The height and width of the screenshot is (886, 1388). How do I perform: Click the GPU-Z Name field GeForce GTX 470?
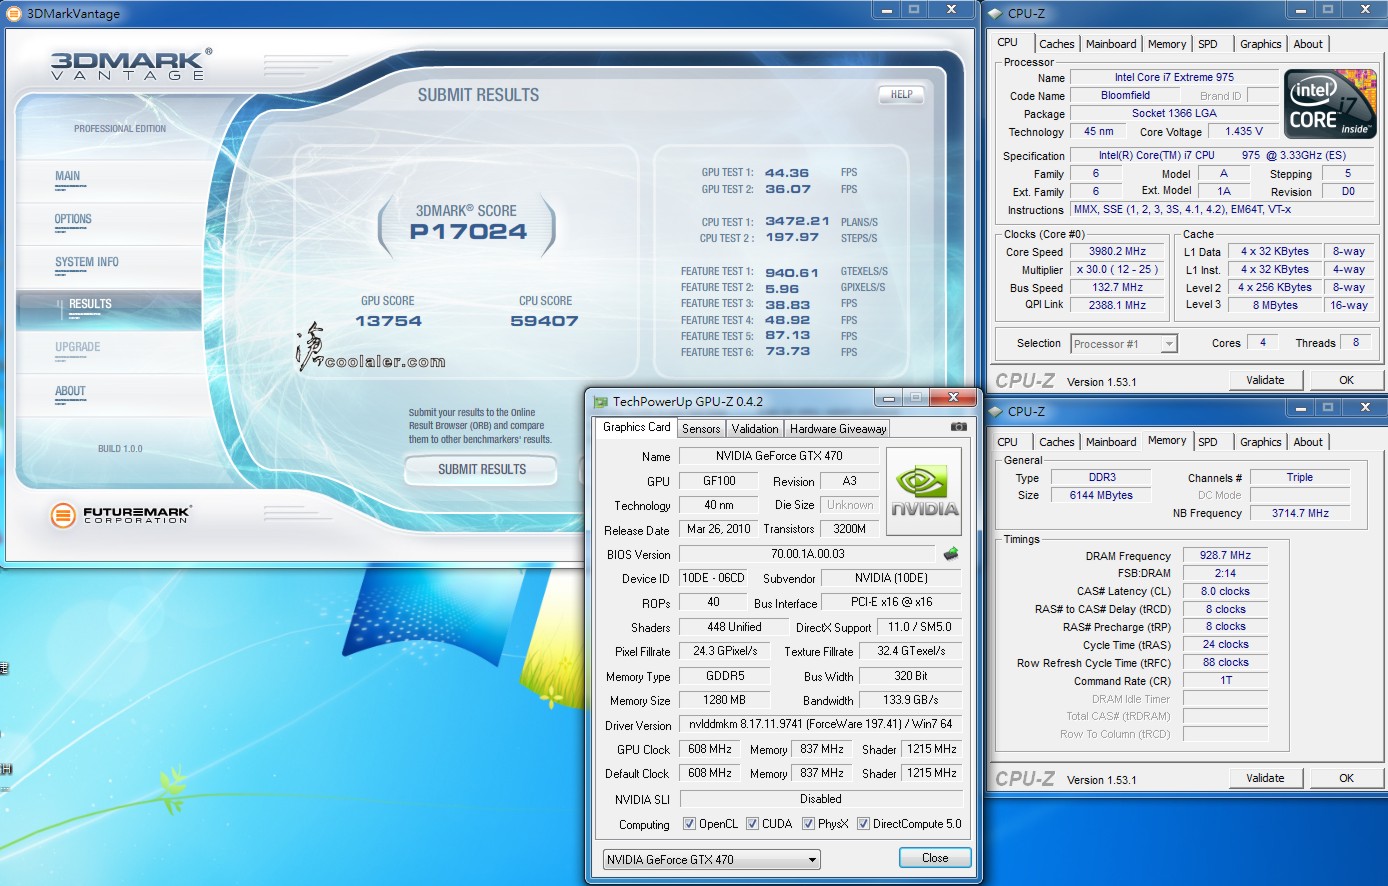click(x=779, y=456)
